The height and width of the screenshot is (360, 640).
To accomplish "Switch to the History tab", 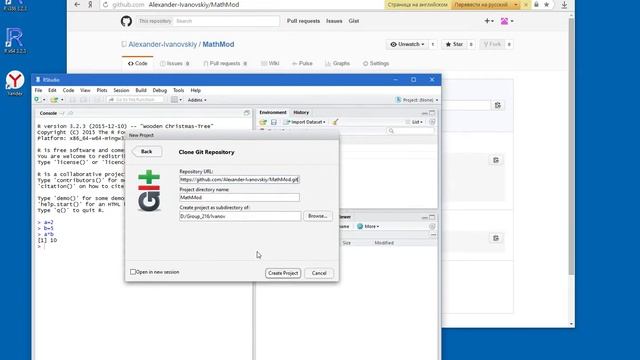I will point(301,112).
